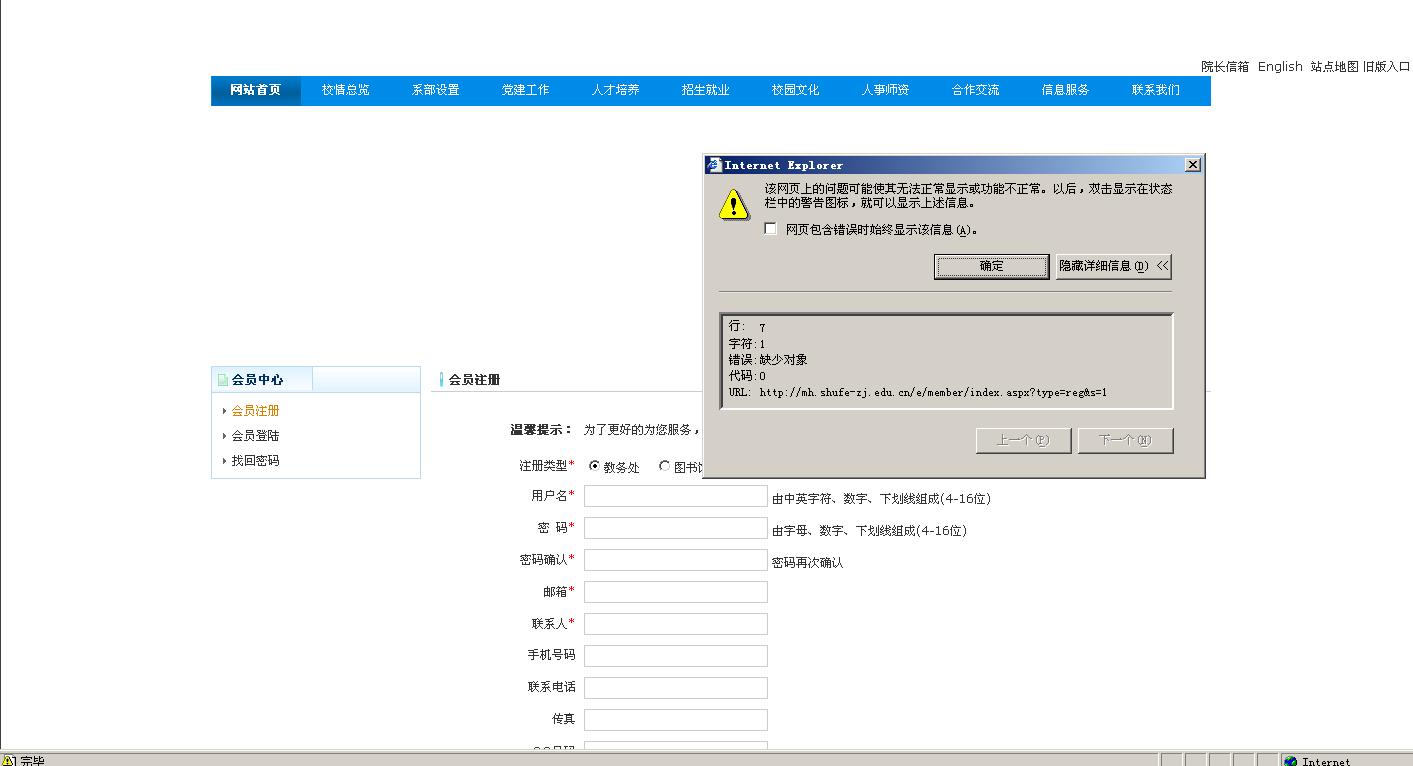
Task: Focus the 用户名 input field
Action: pos(676,496)
